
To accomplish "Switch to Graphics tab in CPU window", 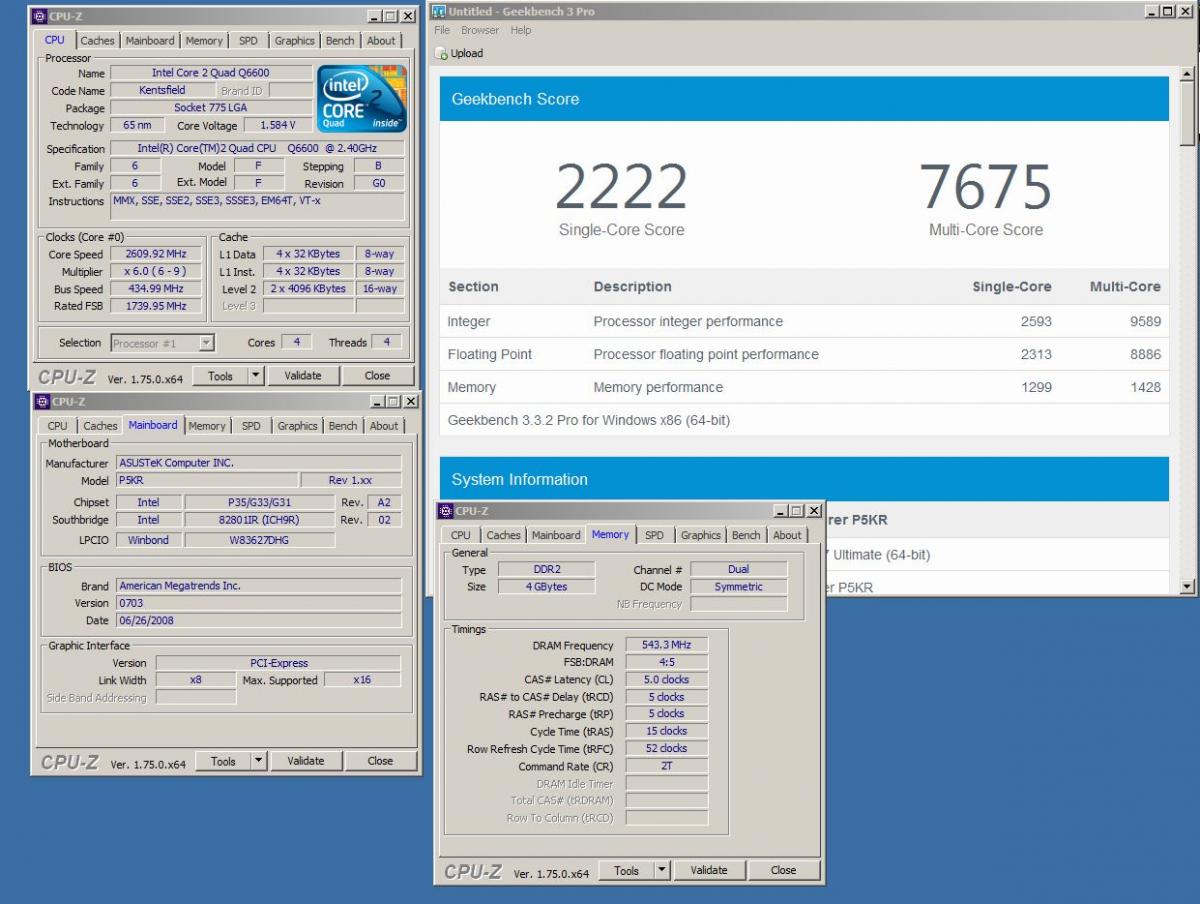I will (x=294, y=41).
